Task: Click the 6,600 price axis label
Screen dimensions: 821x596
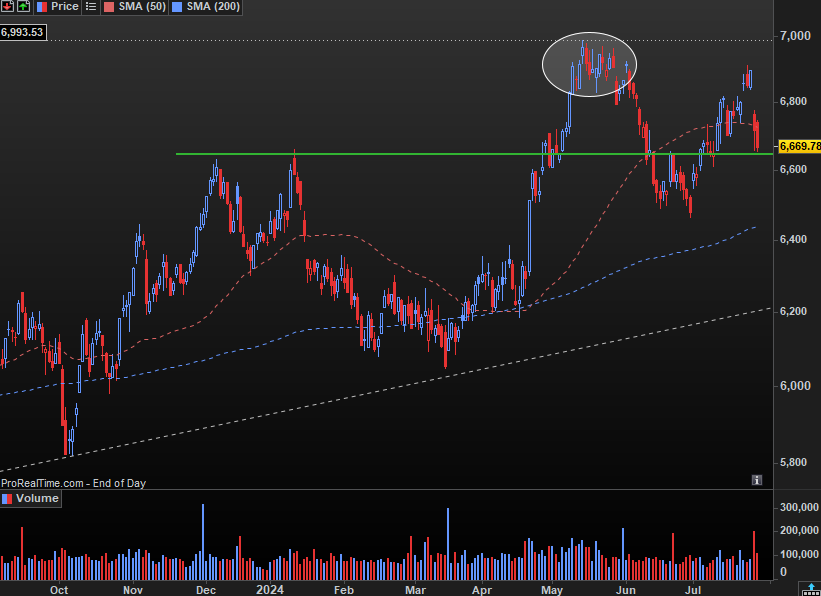Action: tap(793, 169)
